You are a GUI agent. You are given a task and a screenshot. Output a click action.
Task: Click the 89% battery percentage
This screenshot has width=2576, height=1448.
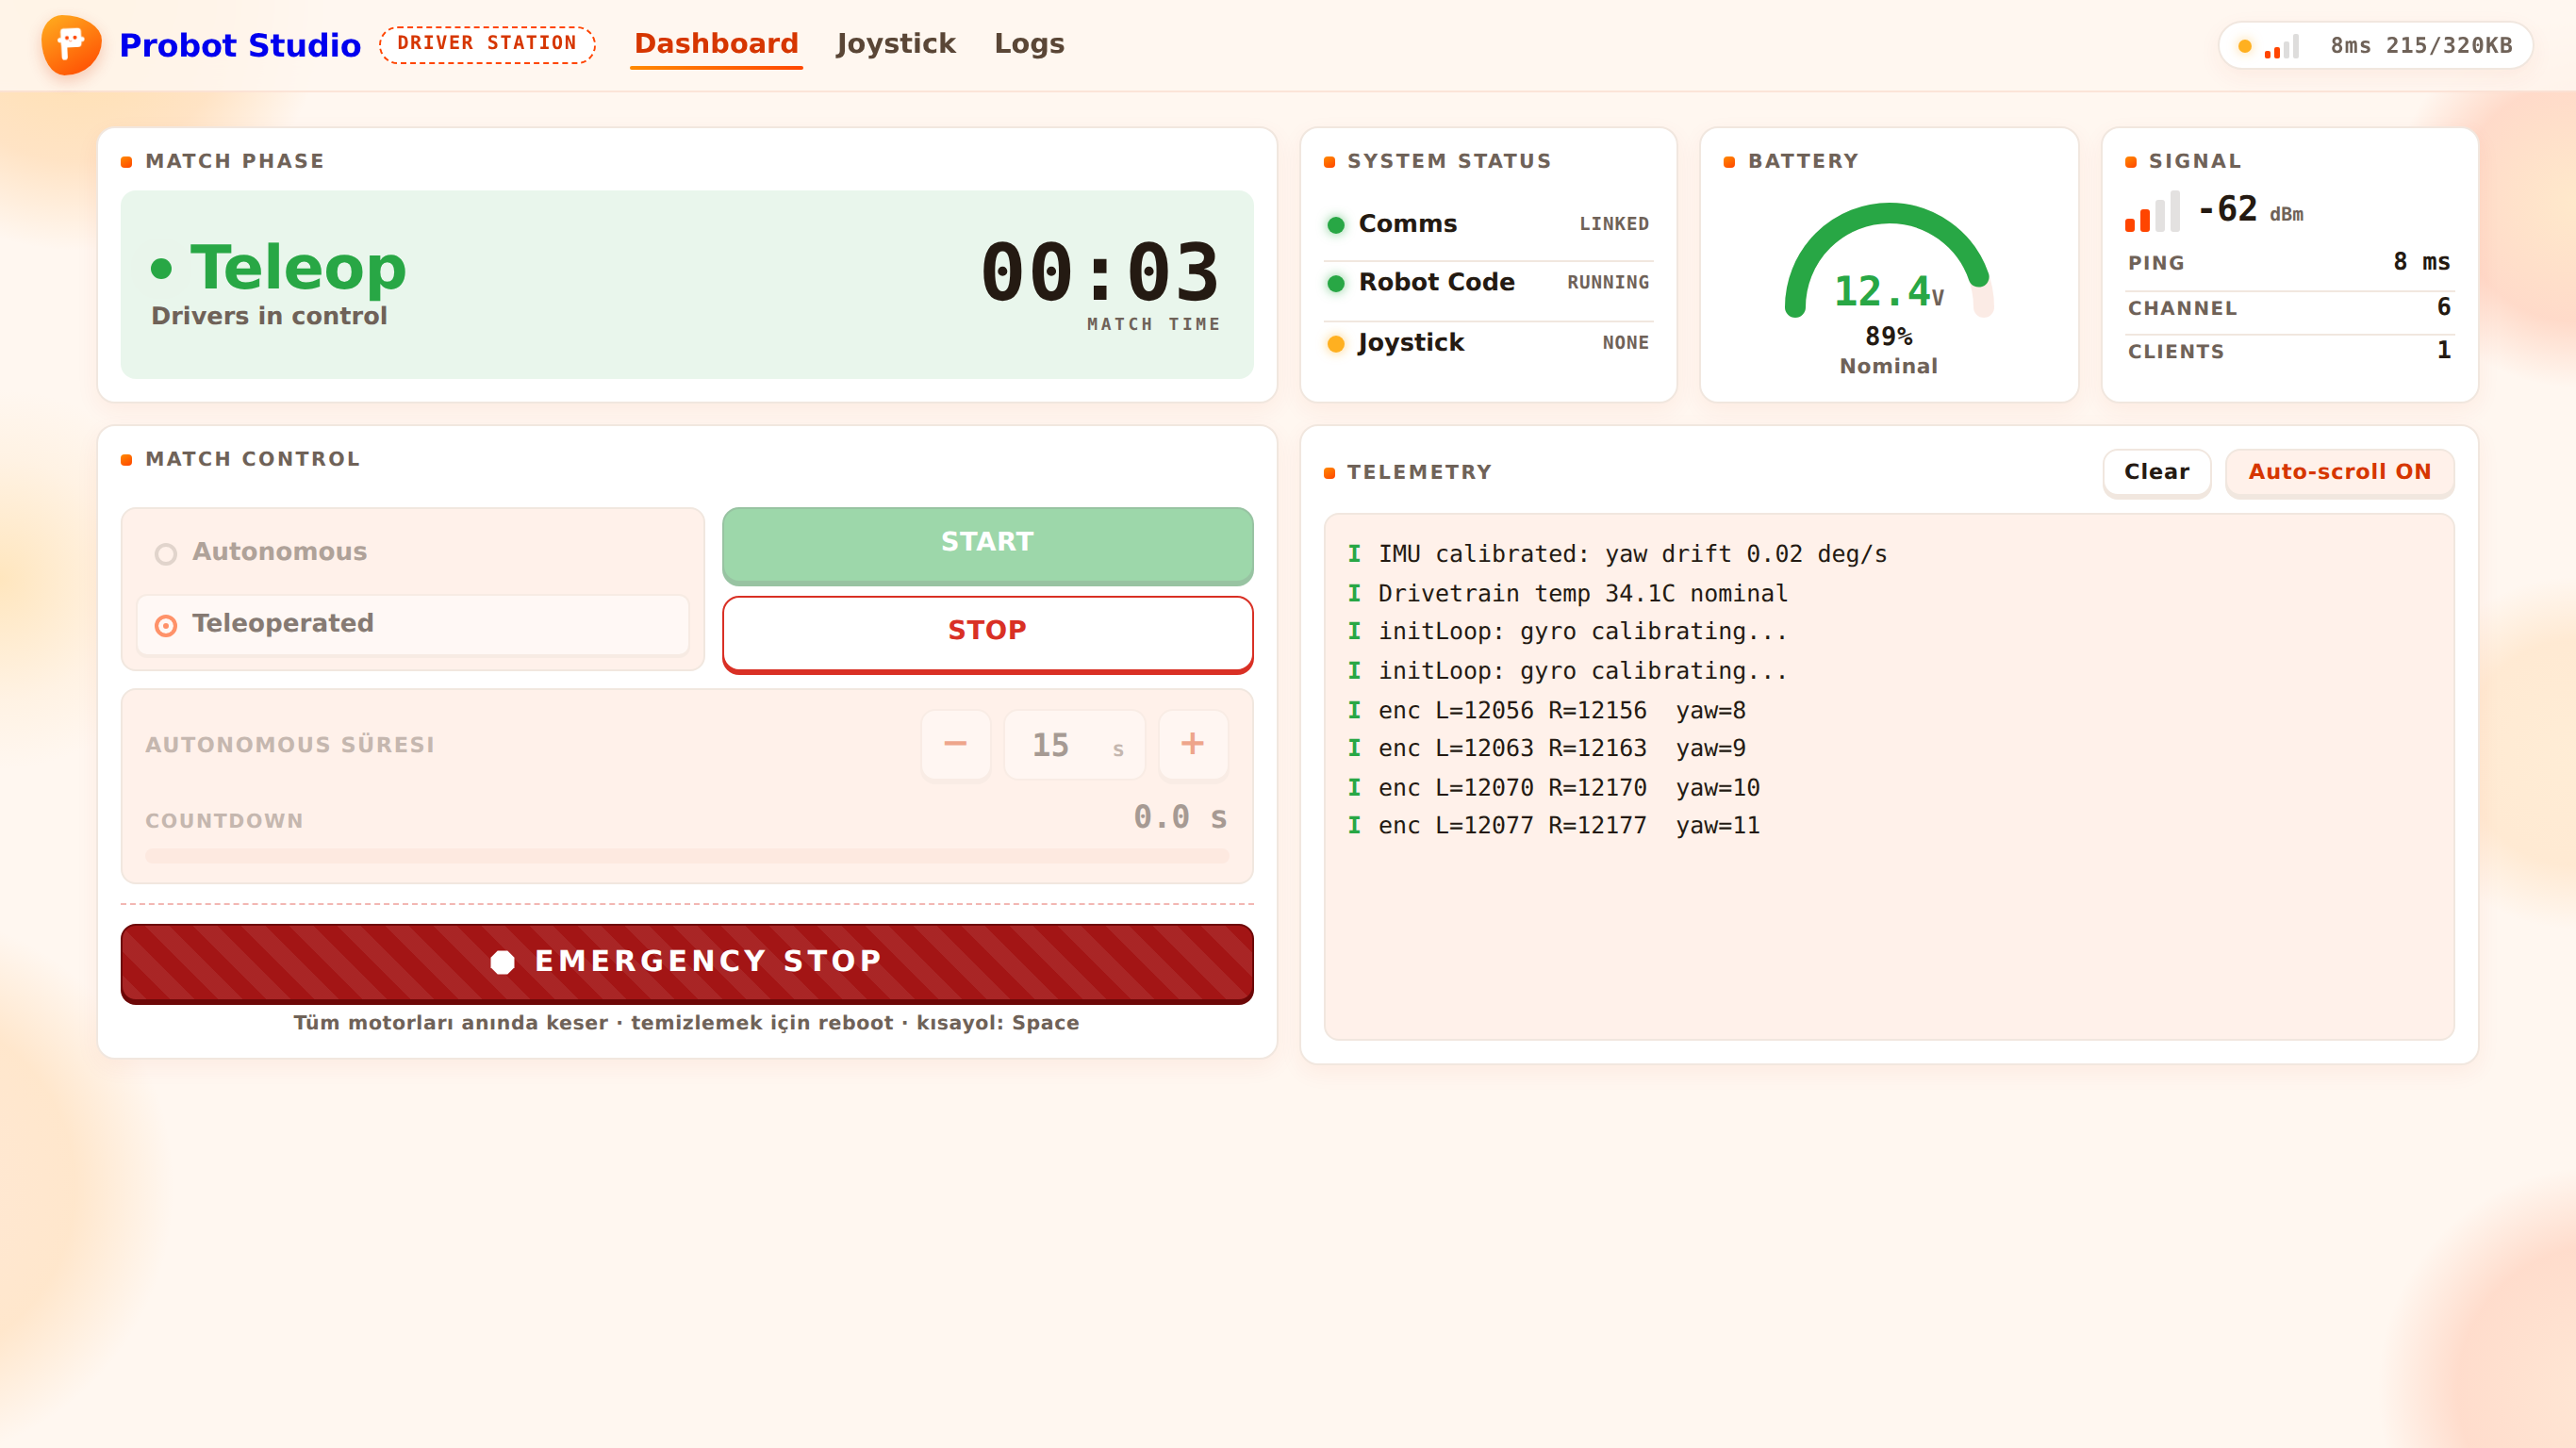pyautogui.click(x=1889, y=337)
